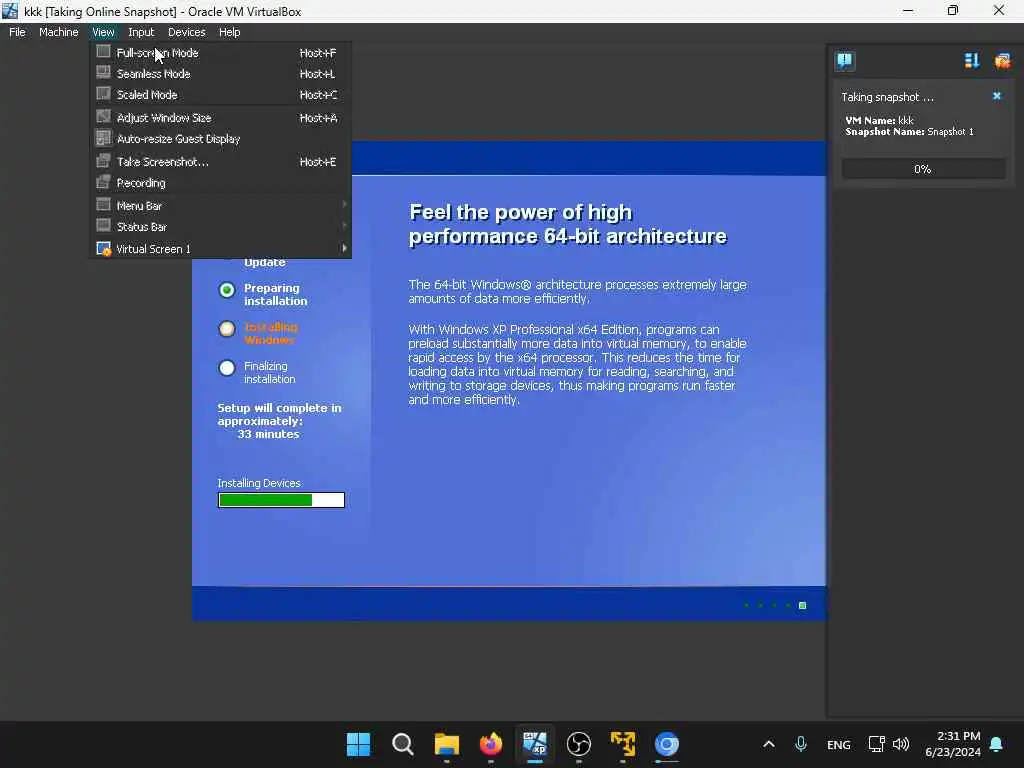Click the 64-bit architecture heading in guest
Viewport: 1024px width, 768px height.
click(x=568, y=224)
